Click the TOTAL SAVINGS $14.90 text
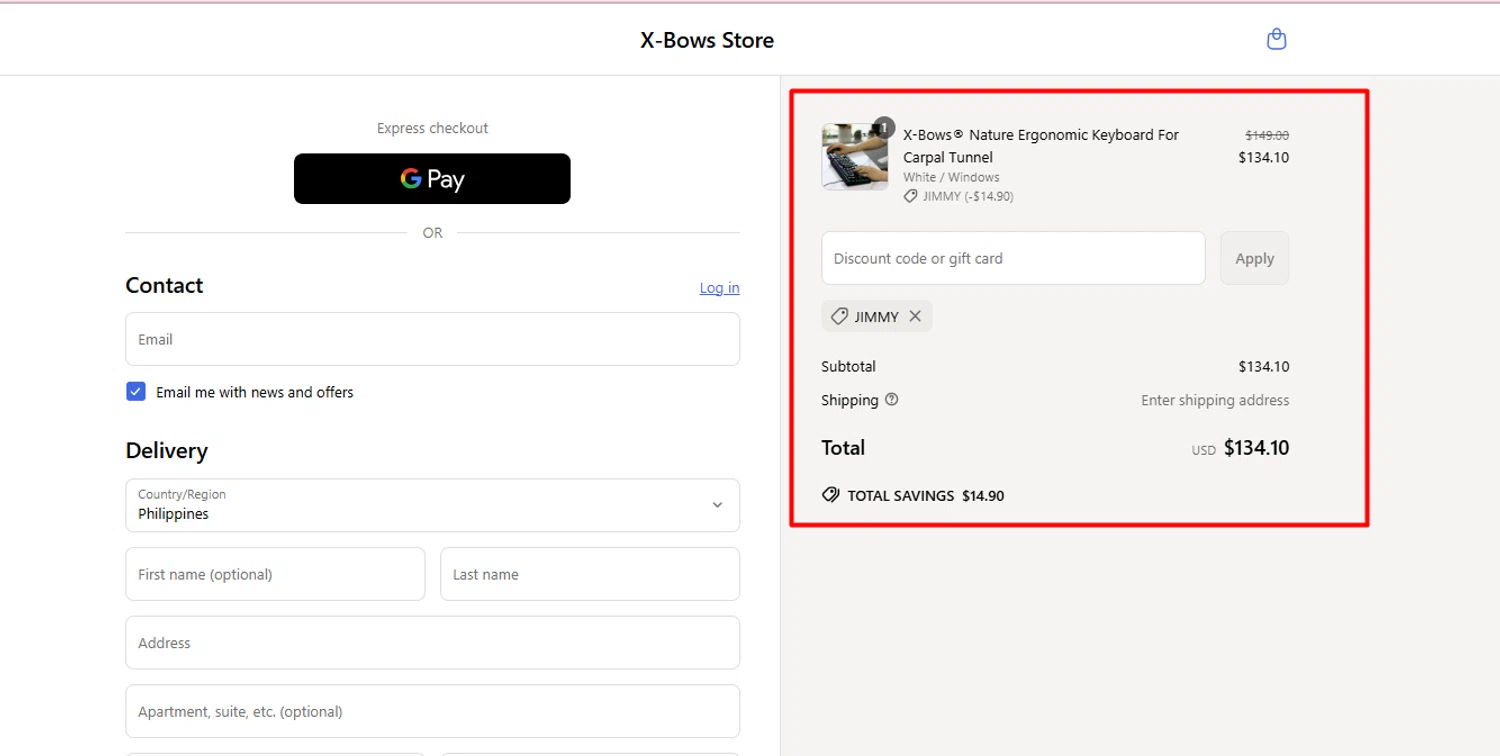This screenshot has width=1500, height=756. click(926, 495)
